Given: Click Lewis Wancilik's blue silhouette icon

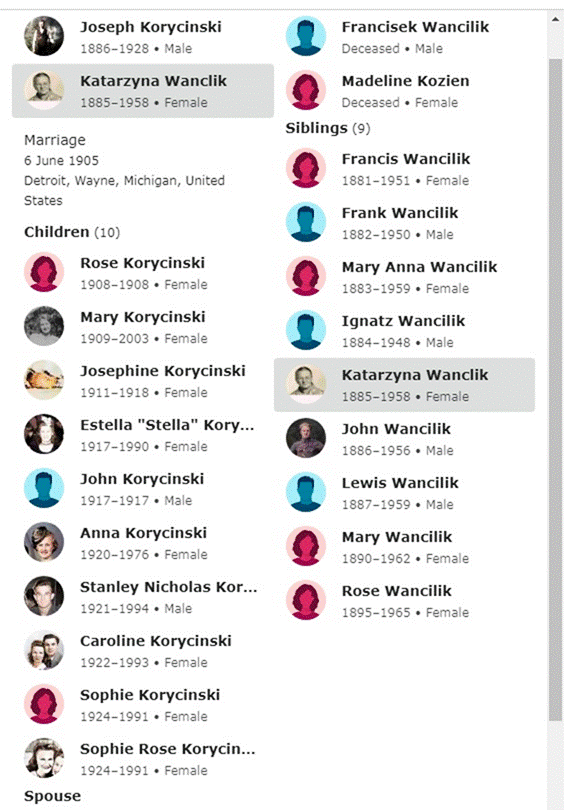Looking at the screenshot, I should tap(306, 492).
